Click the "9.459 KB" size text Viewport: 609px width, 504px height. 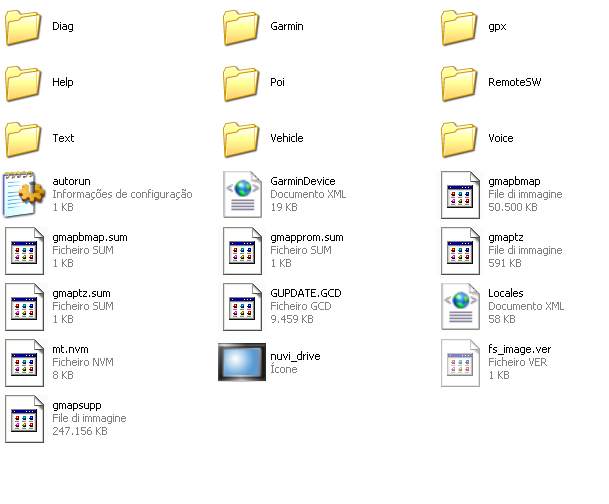pyautogui.click(x=292, y=319)
